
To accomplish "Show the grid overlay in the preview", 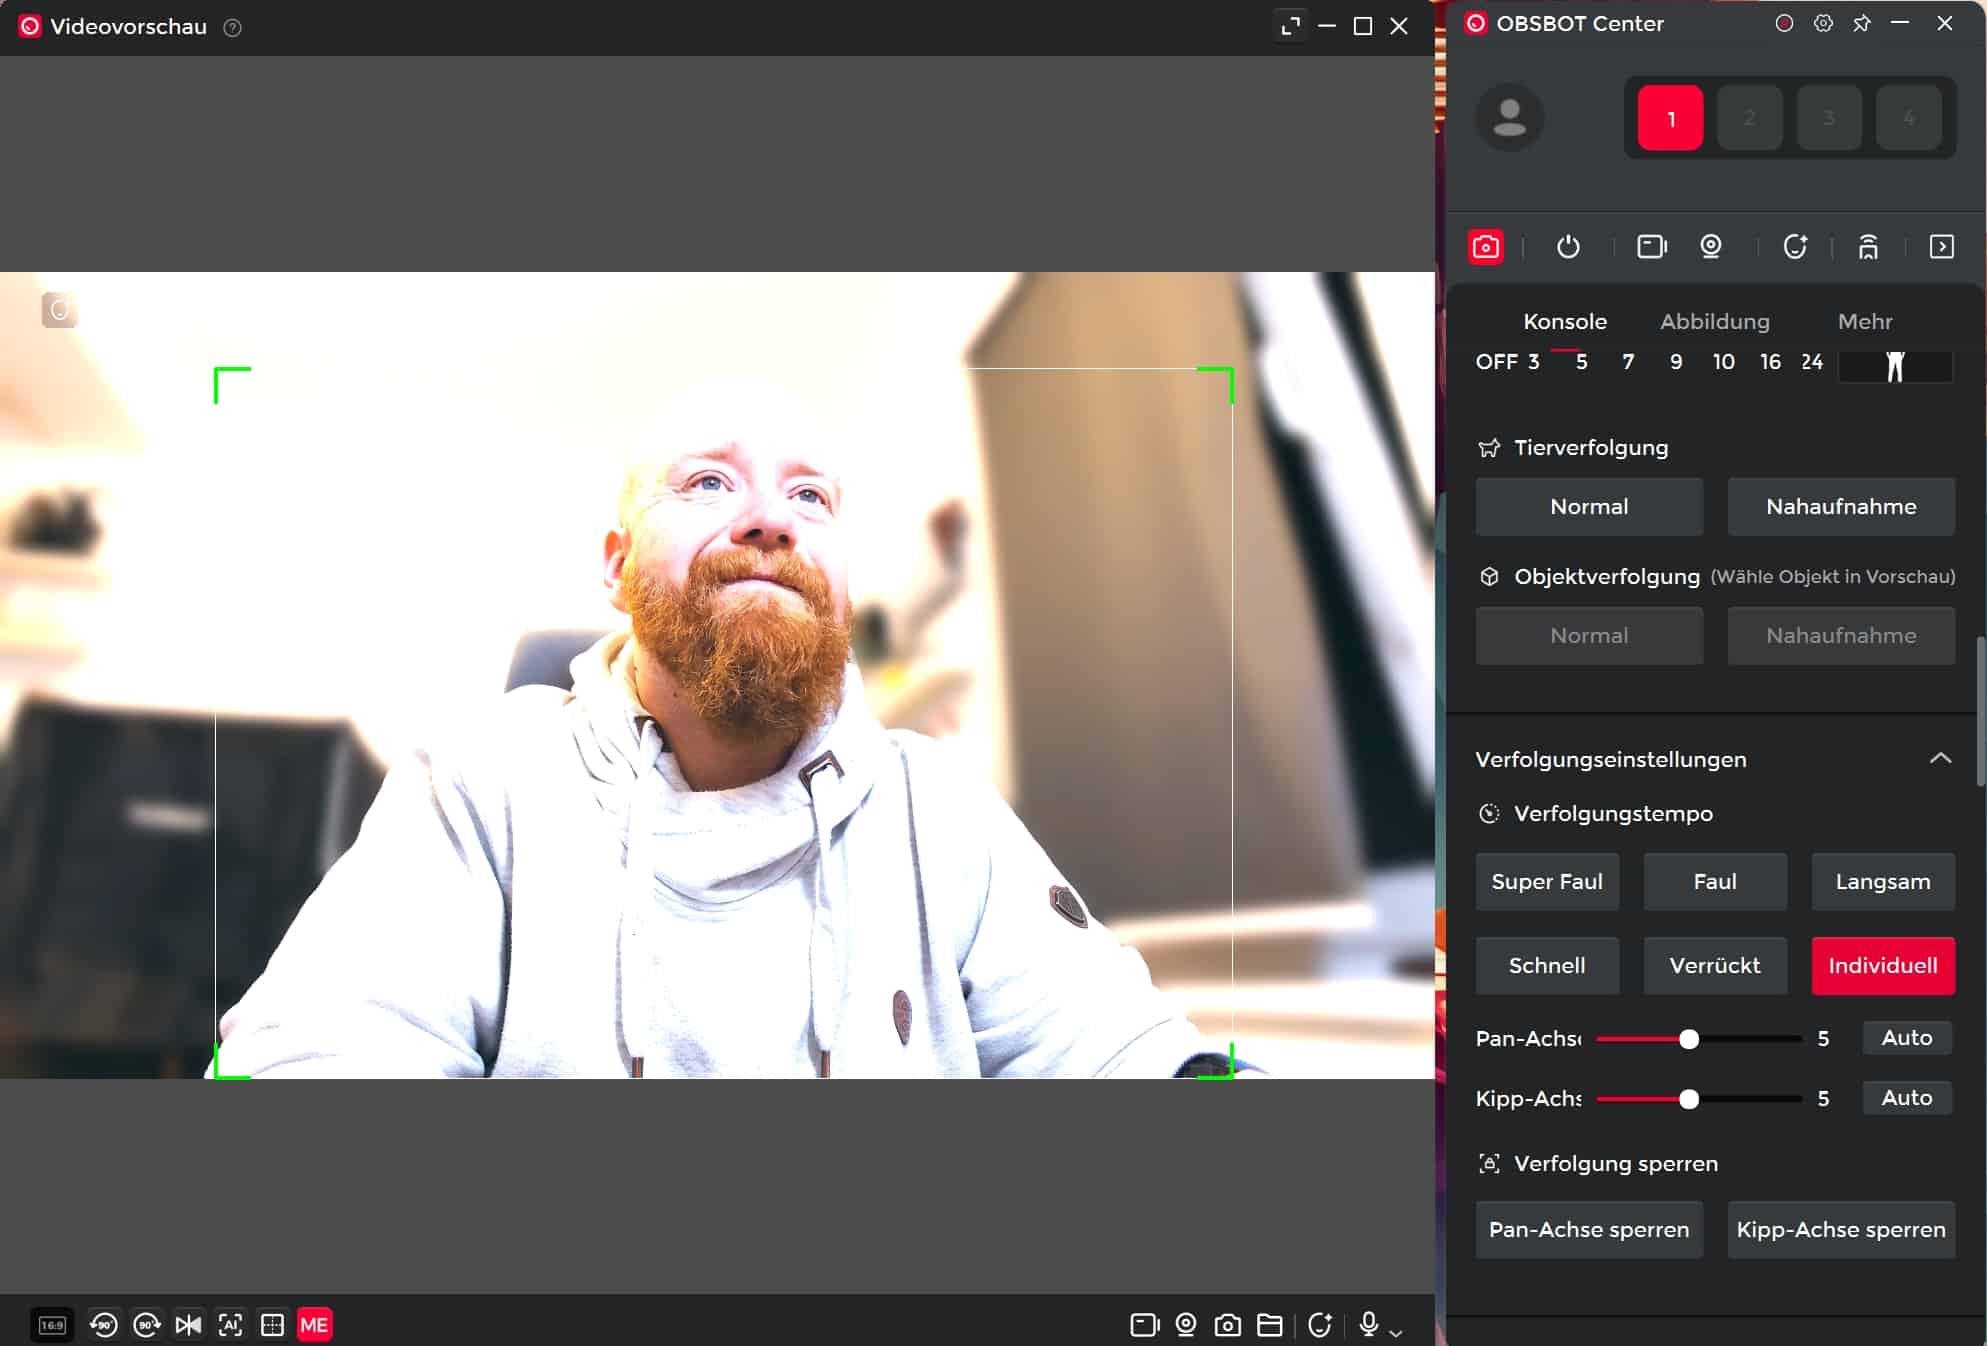I will pyautogui.click(x=272, y=1325).
